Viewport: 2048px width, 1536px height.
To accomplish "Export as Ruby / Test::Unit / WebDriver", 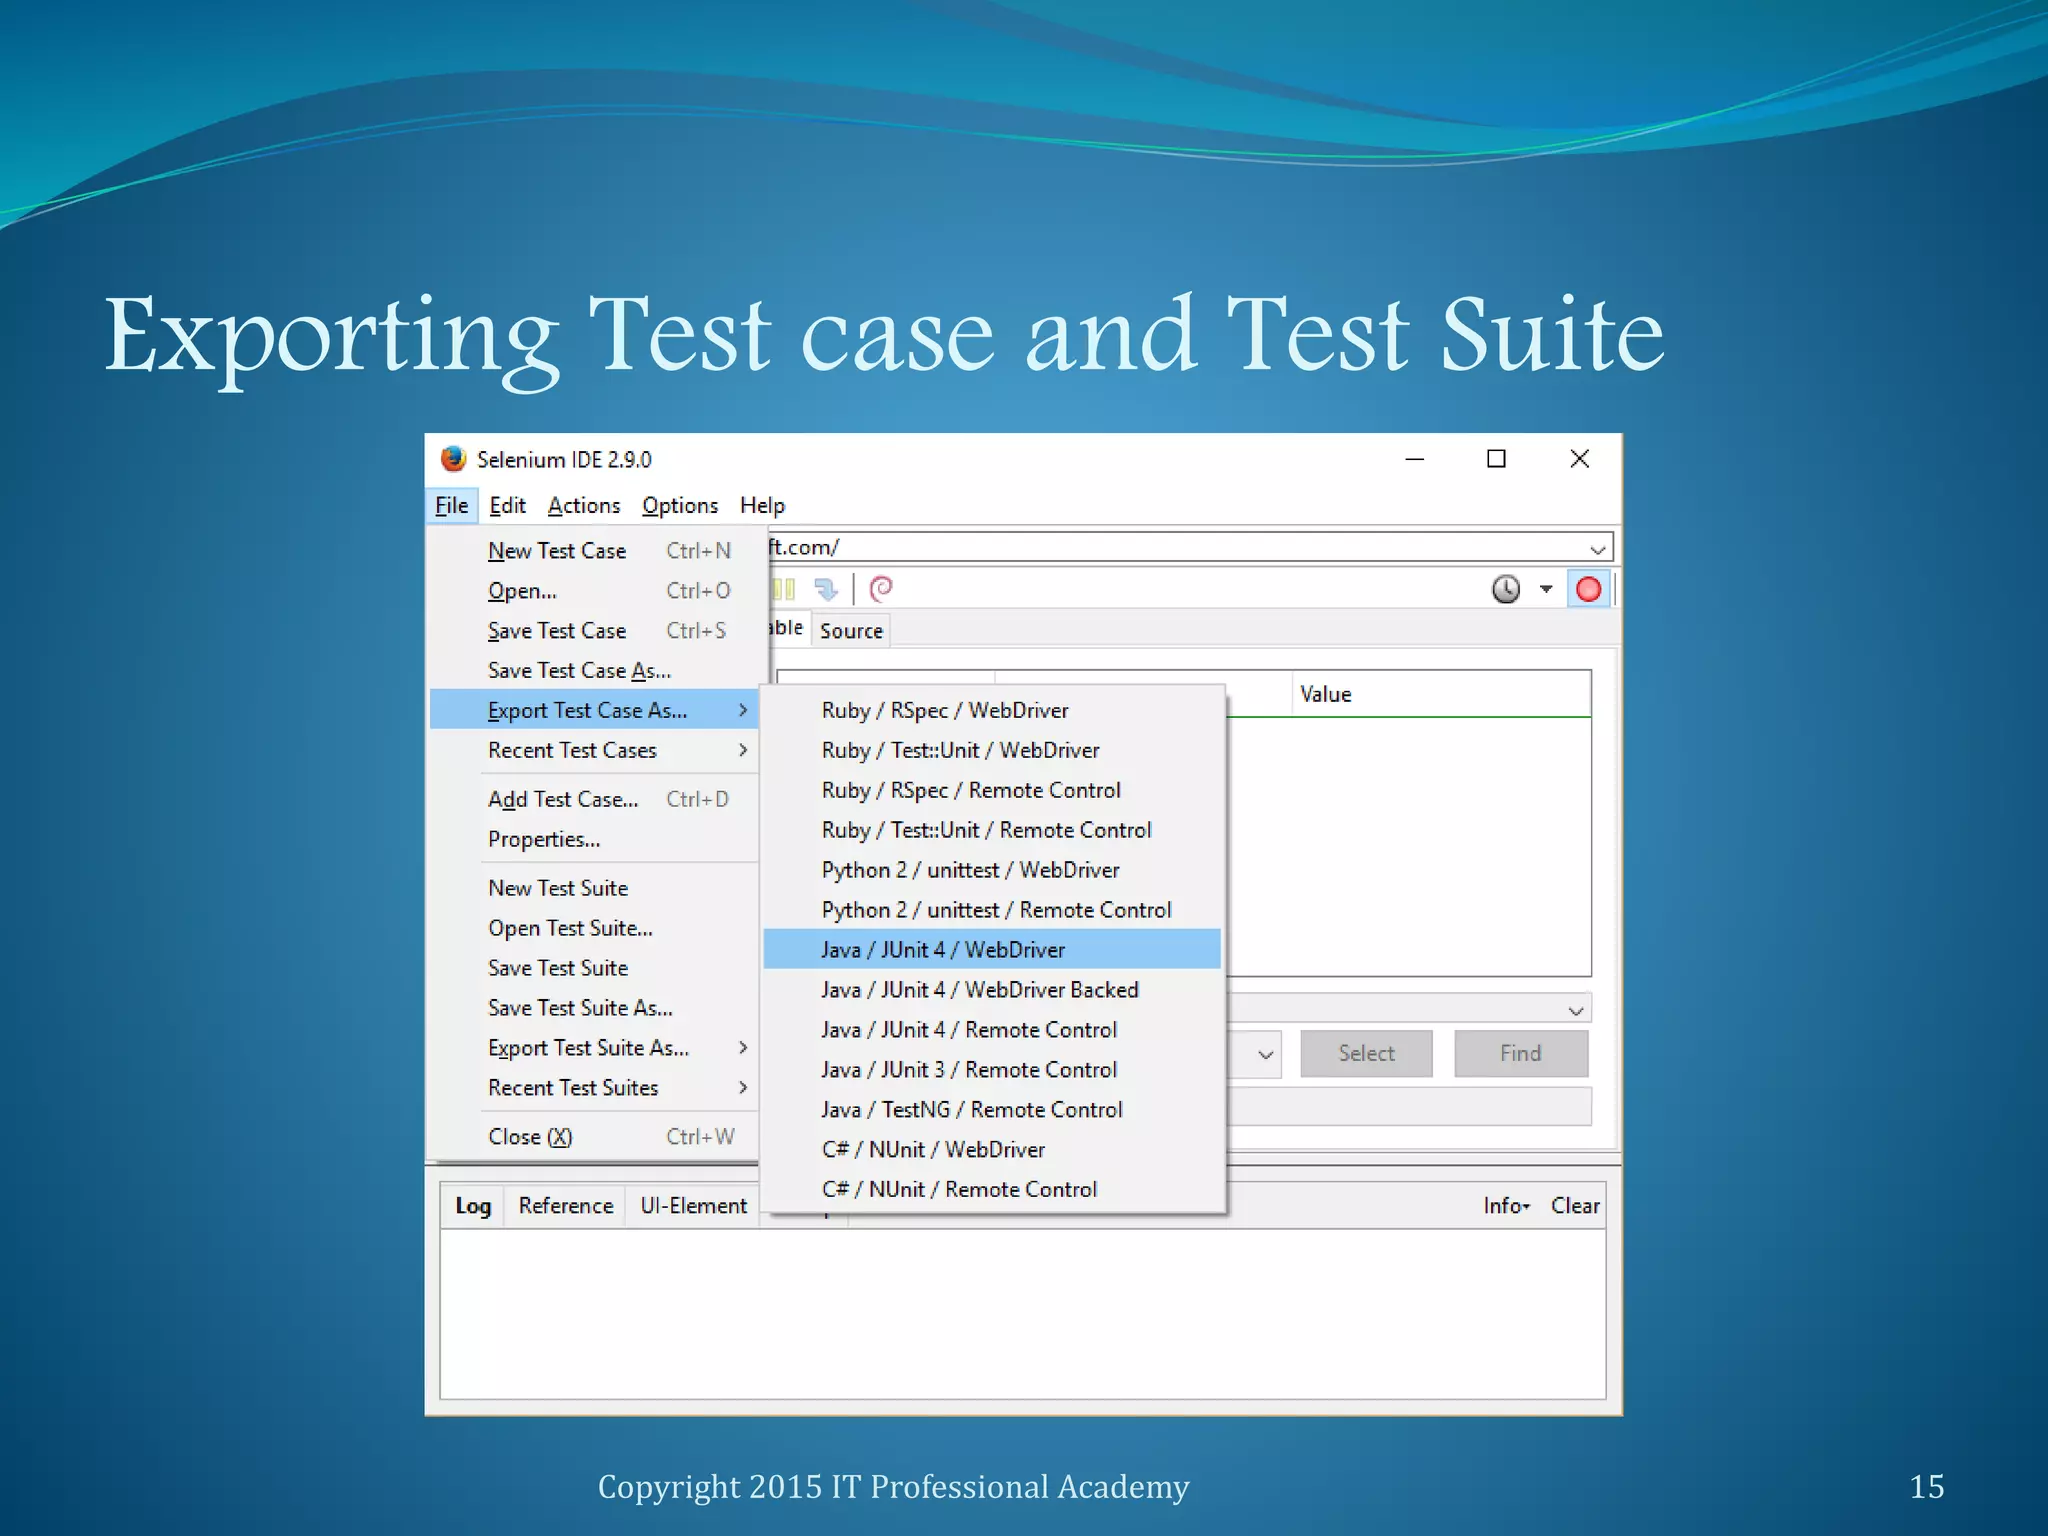I will click(x=992, y=750).
